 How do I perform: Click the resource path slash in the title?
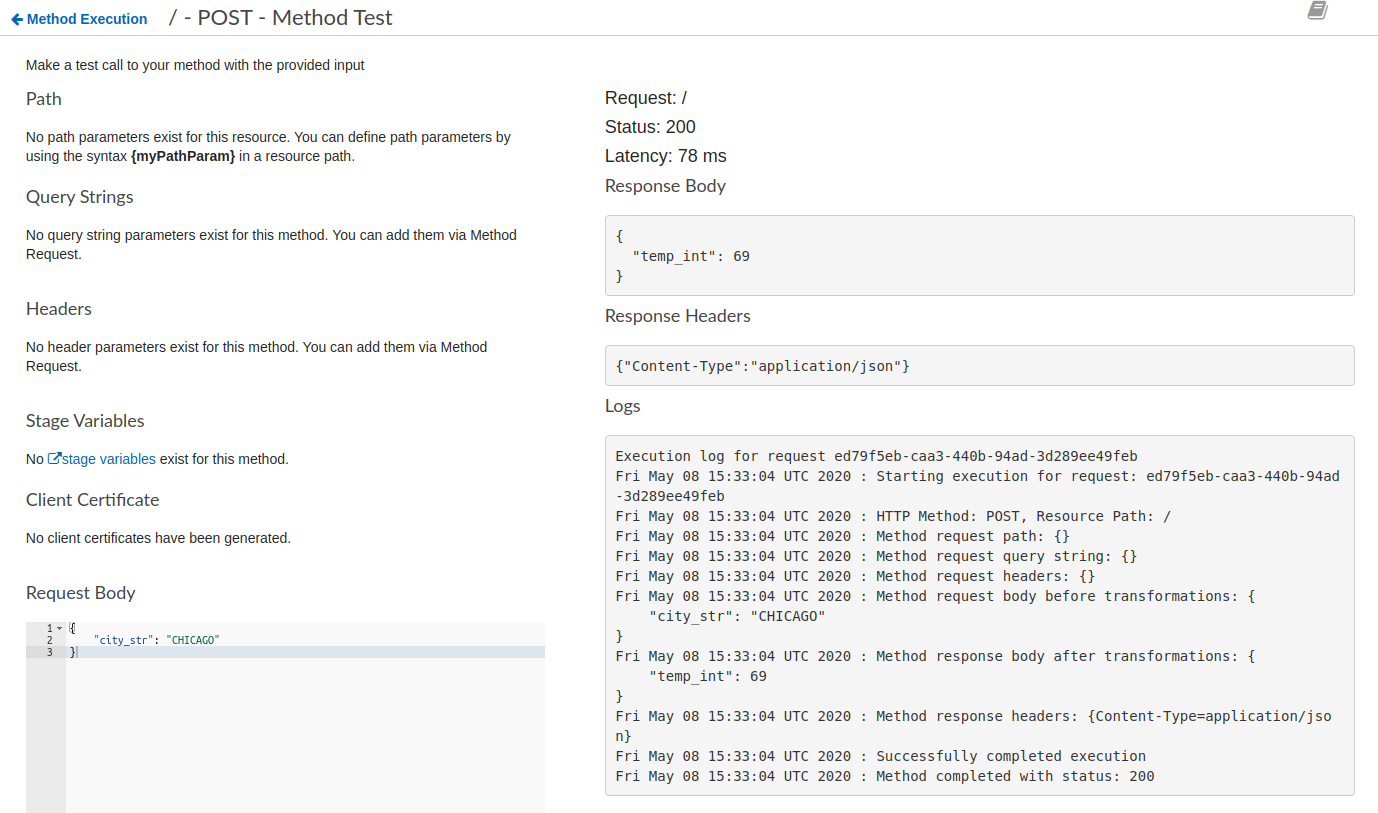172,18
